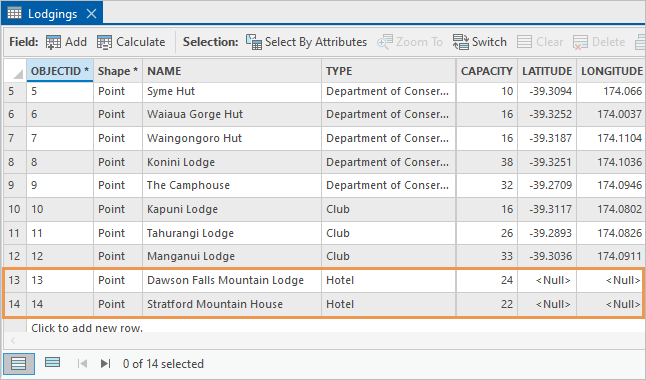Select the Shape column header
This screenshot has height=380, width=646.
click(118, 71)
